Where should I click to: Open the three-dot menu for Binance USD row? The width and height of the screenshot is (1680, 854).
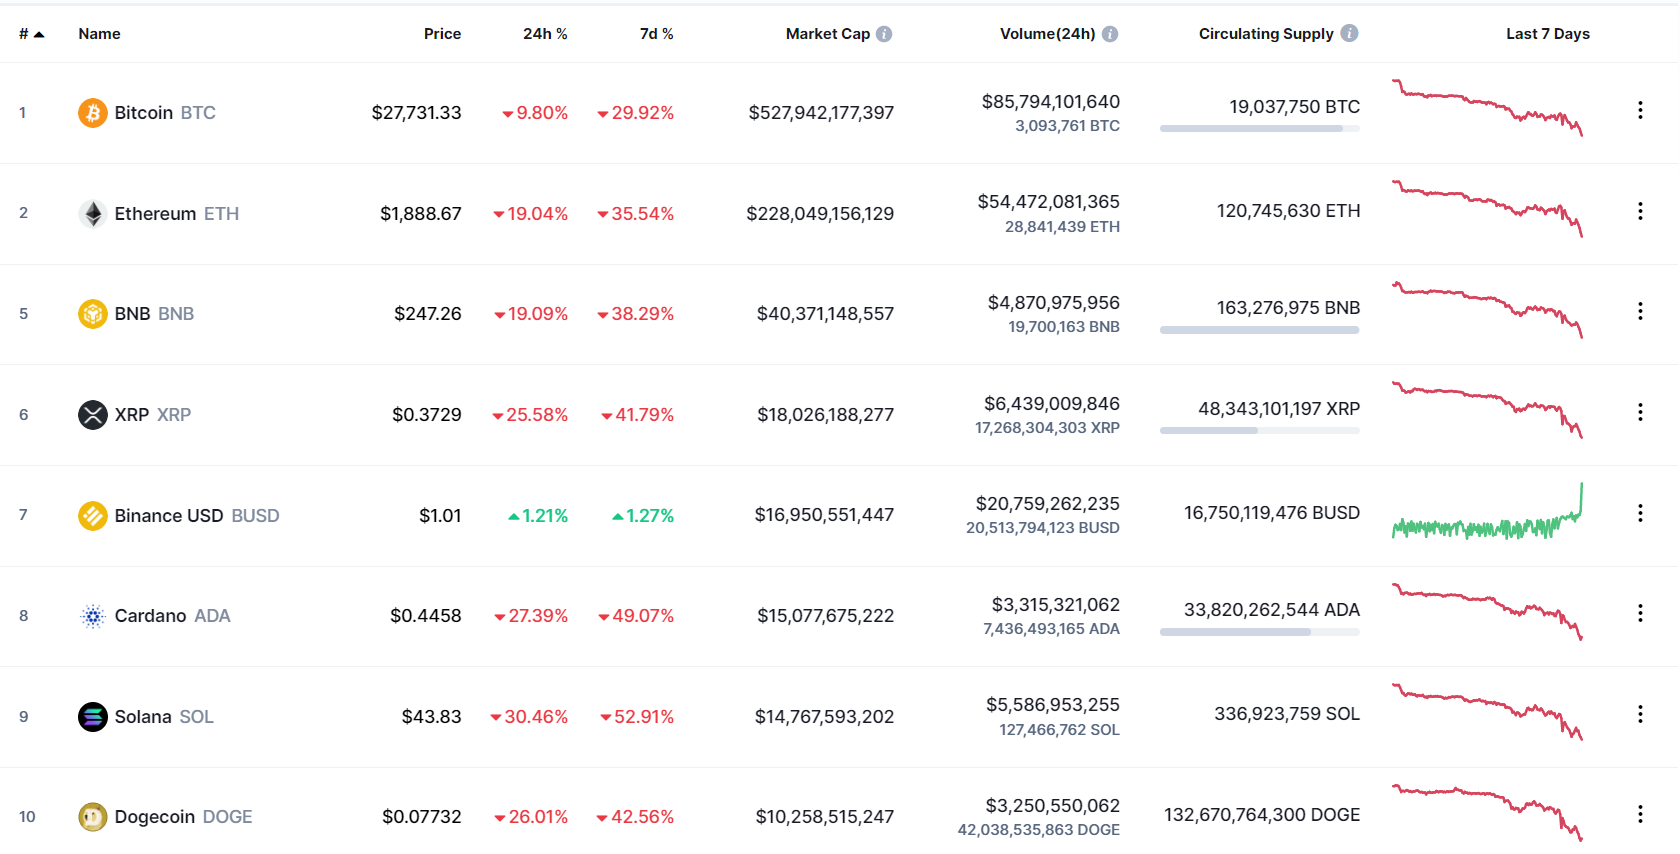point(1640,513)
